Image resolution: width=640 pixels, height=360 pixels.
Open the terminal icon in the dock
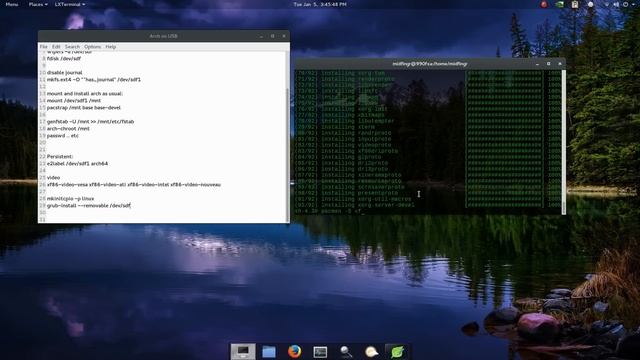pyautogui.click(x=320, y=352)
